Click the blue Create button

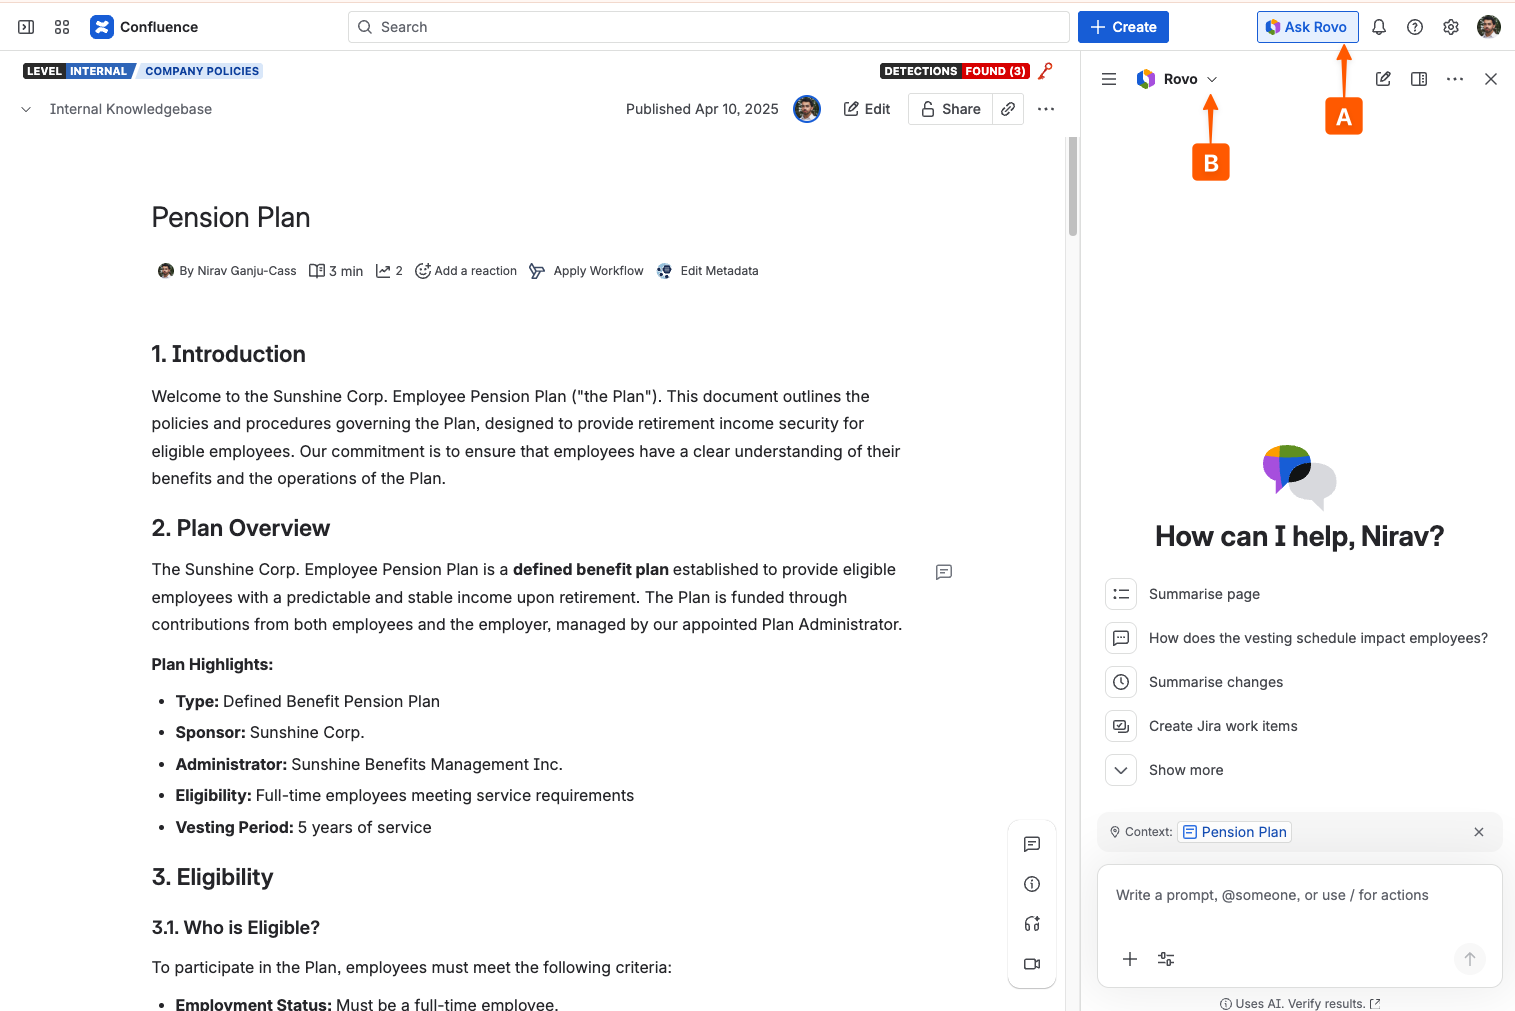(1123, 27)
